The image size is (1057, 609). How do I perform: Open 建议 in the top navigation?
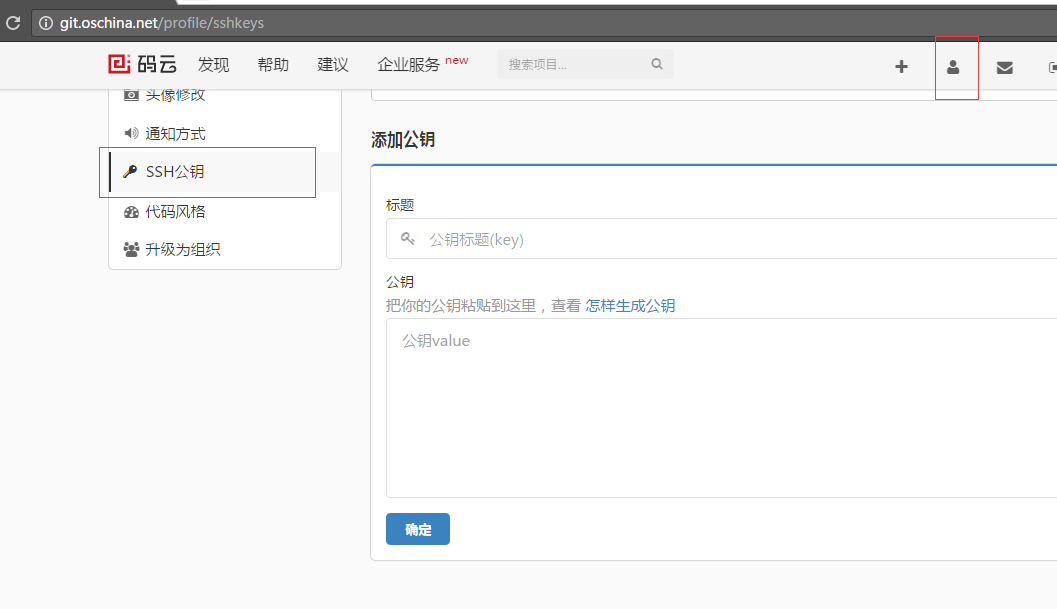pyautogui.click(x=333, y=65)
